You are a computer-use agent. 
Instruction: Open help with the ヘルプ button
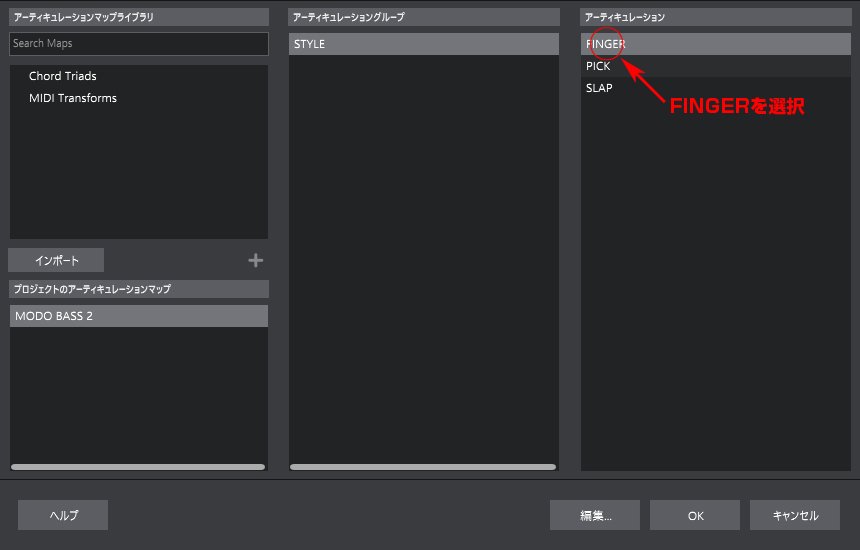[63, 515]
